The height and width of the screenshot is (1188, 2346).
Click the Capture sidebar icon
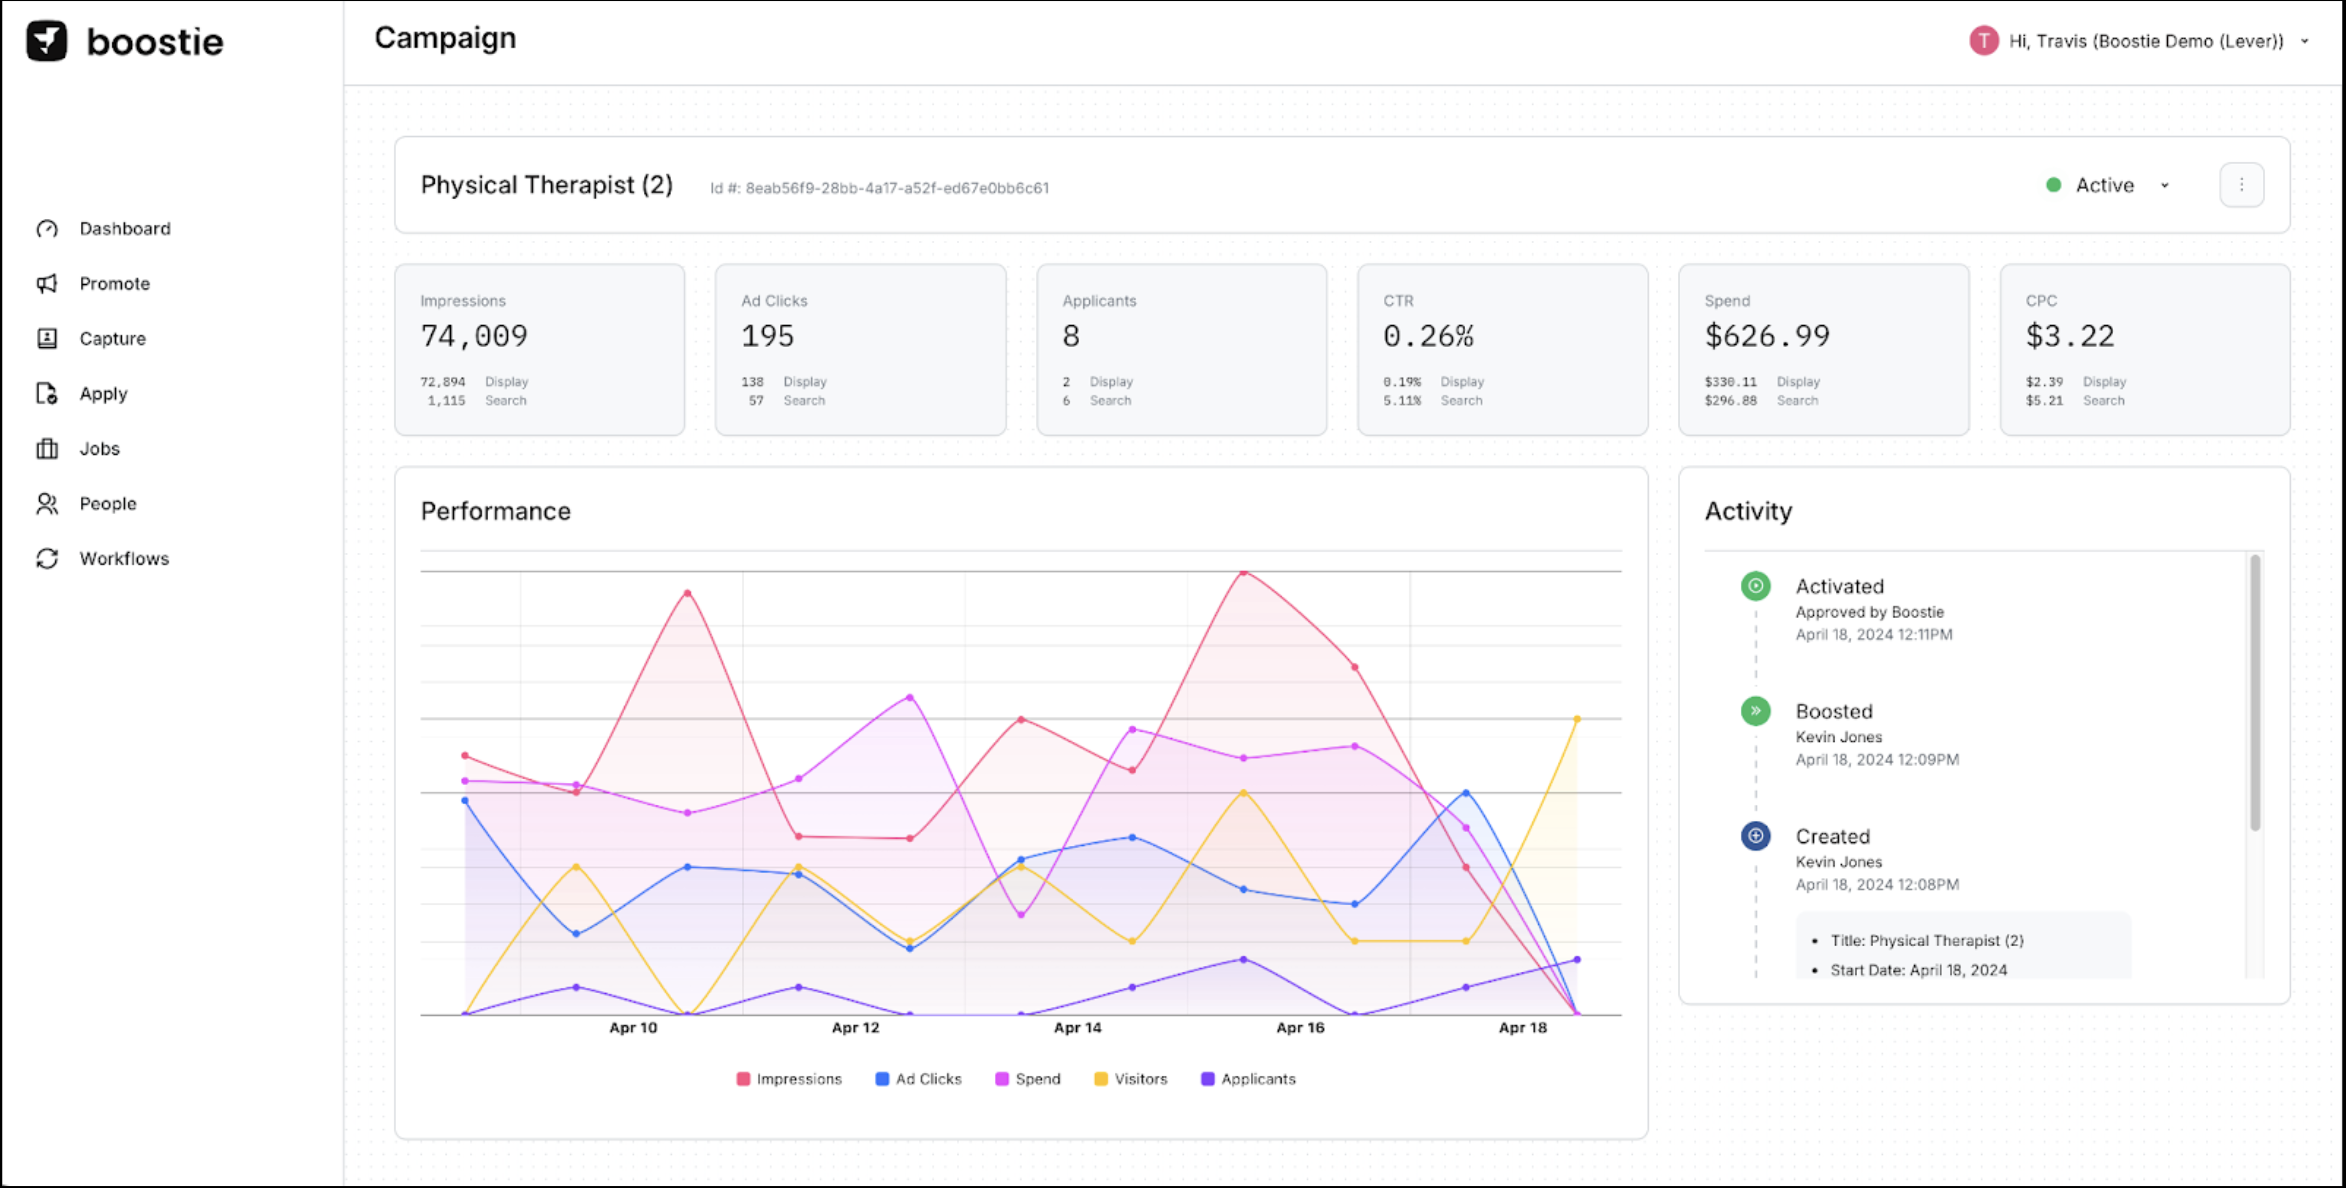pos(47,339)
